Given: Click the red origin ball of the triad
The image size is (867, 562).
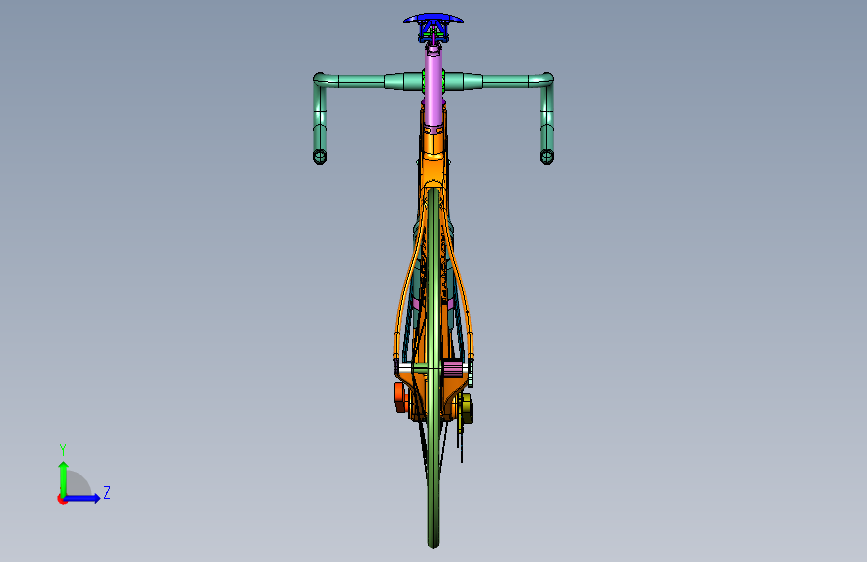Looking at the screenshot, I should 62,499.
